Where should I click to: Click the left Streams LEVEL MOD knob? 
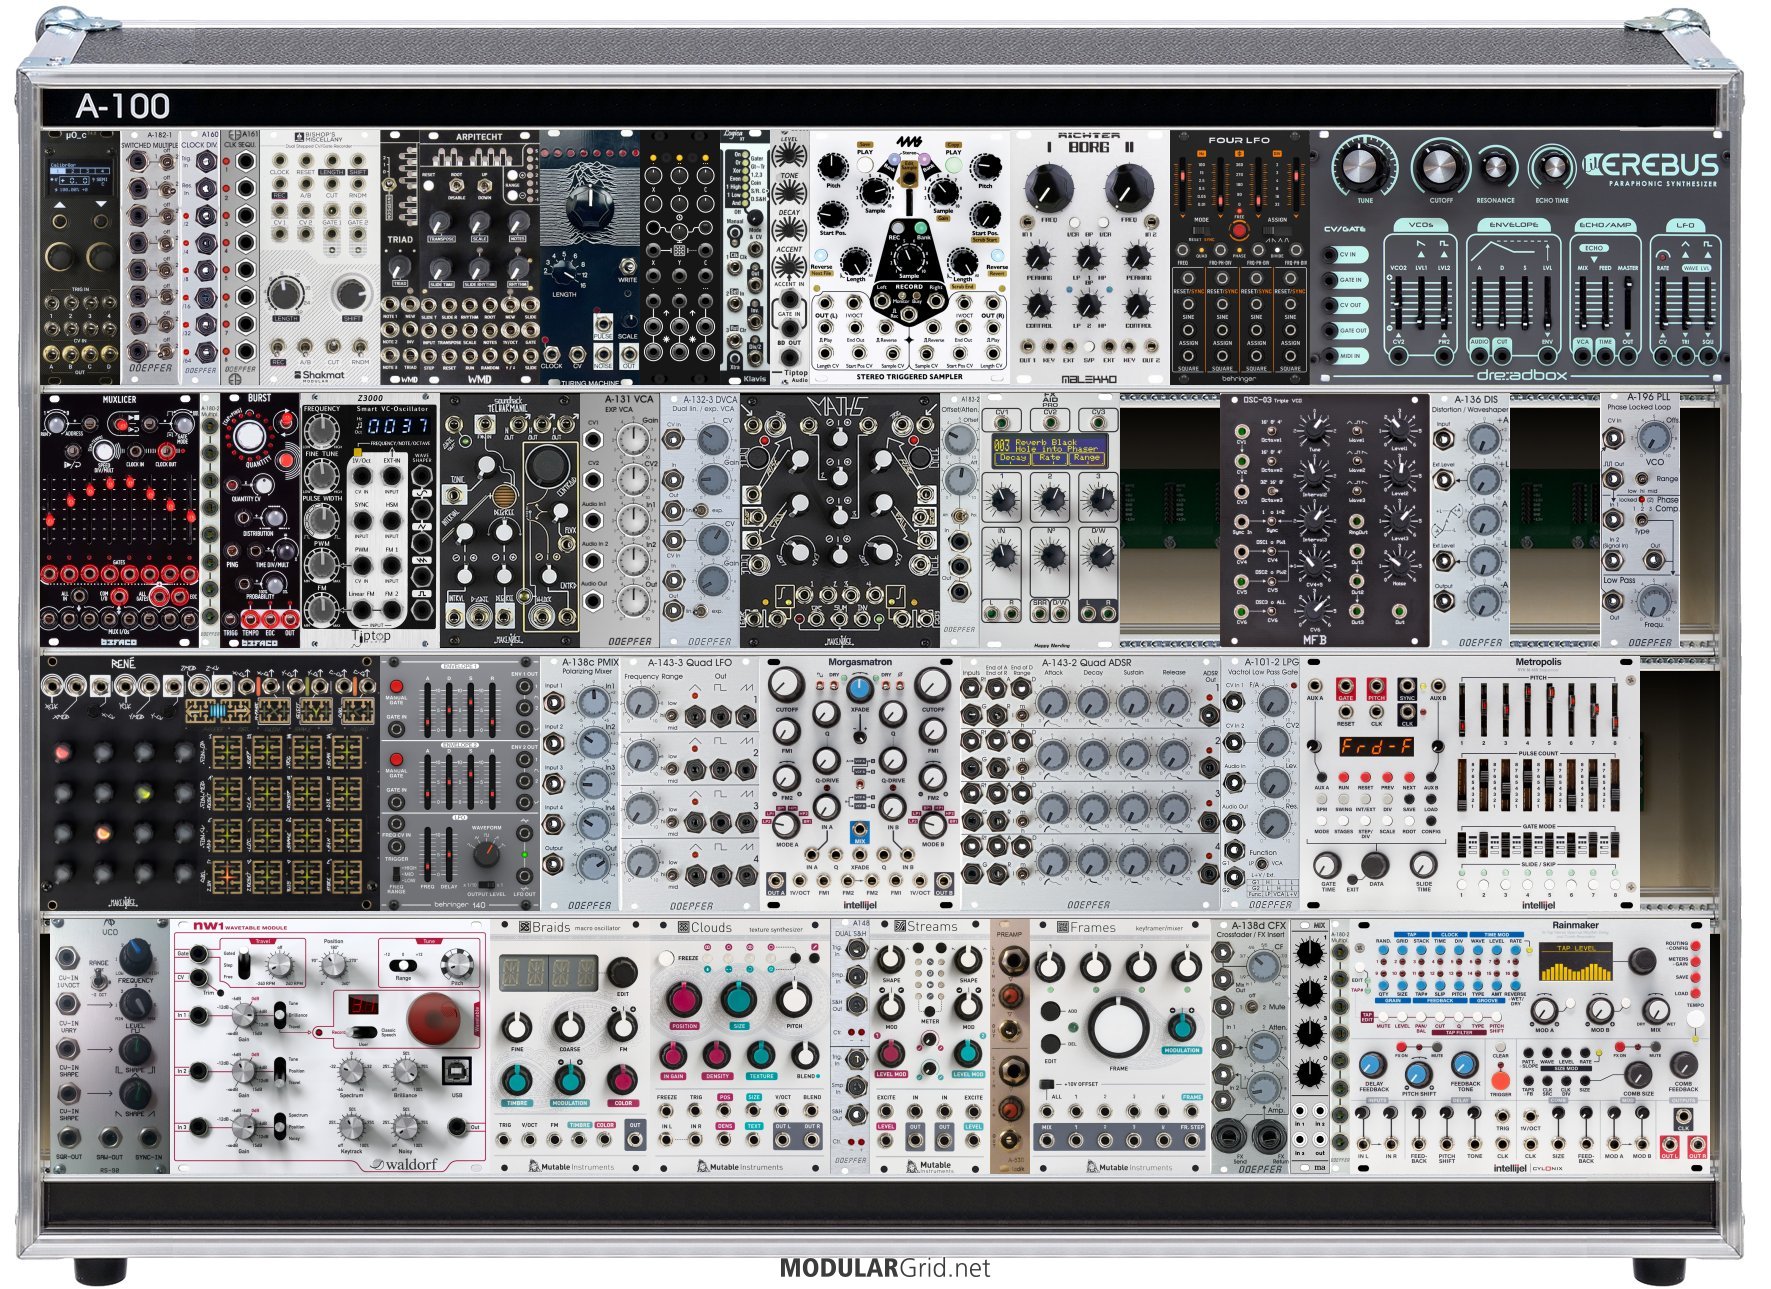coord(891,1053)
